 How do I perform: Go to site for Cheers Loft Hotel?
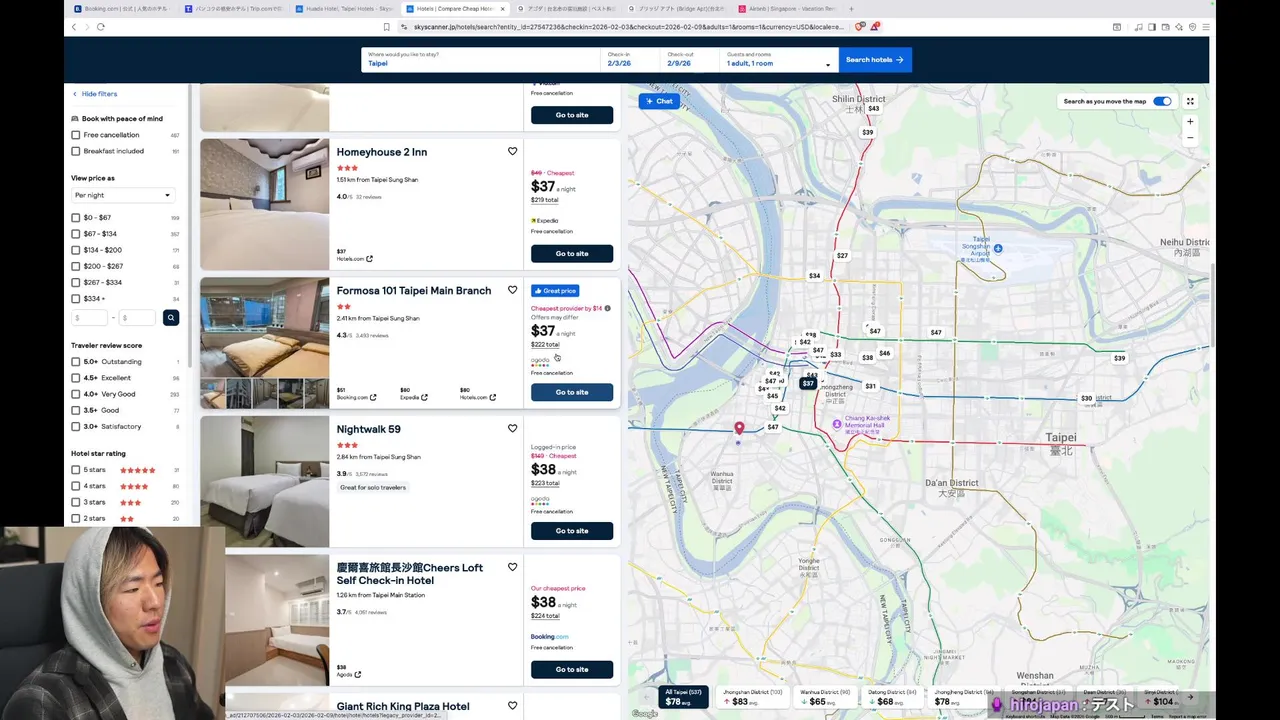tap(572, 669)
